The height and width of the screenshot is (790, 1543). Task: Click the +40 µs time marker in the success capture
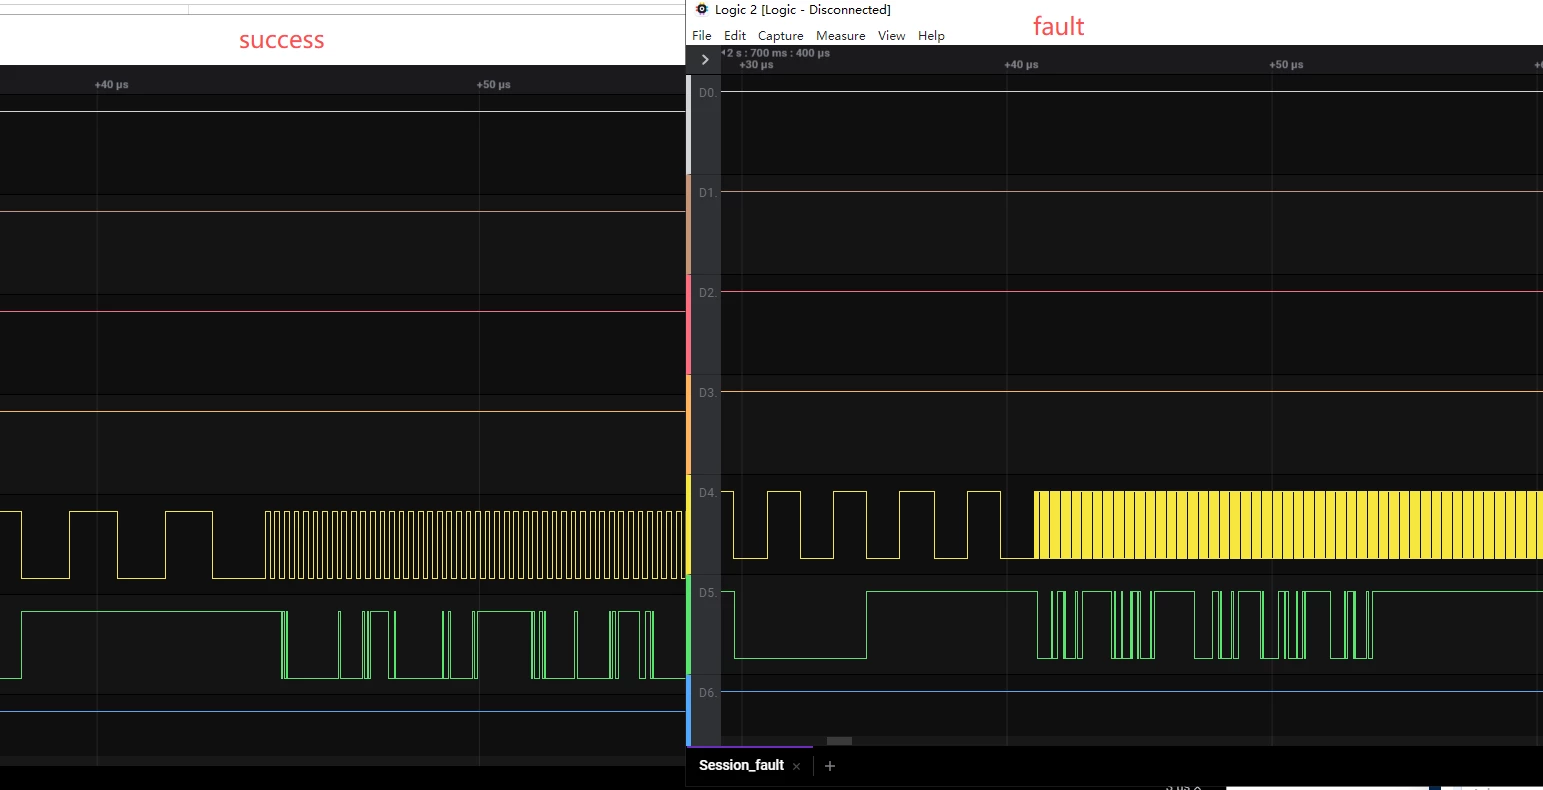[112, 85]
